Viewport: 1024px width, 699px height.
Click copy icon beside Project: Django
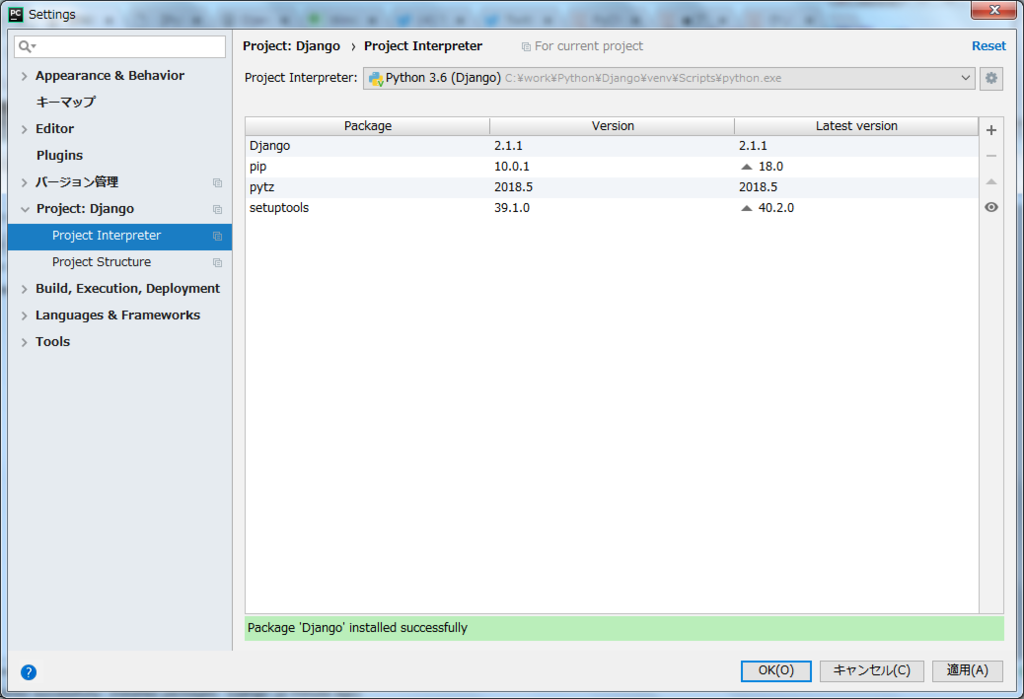point(217,209)
